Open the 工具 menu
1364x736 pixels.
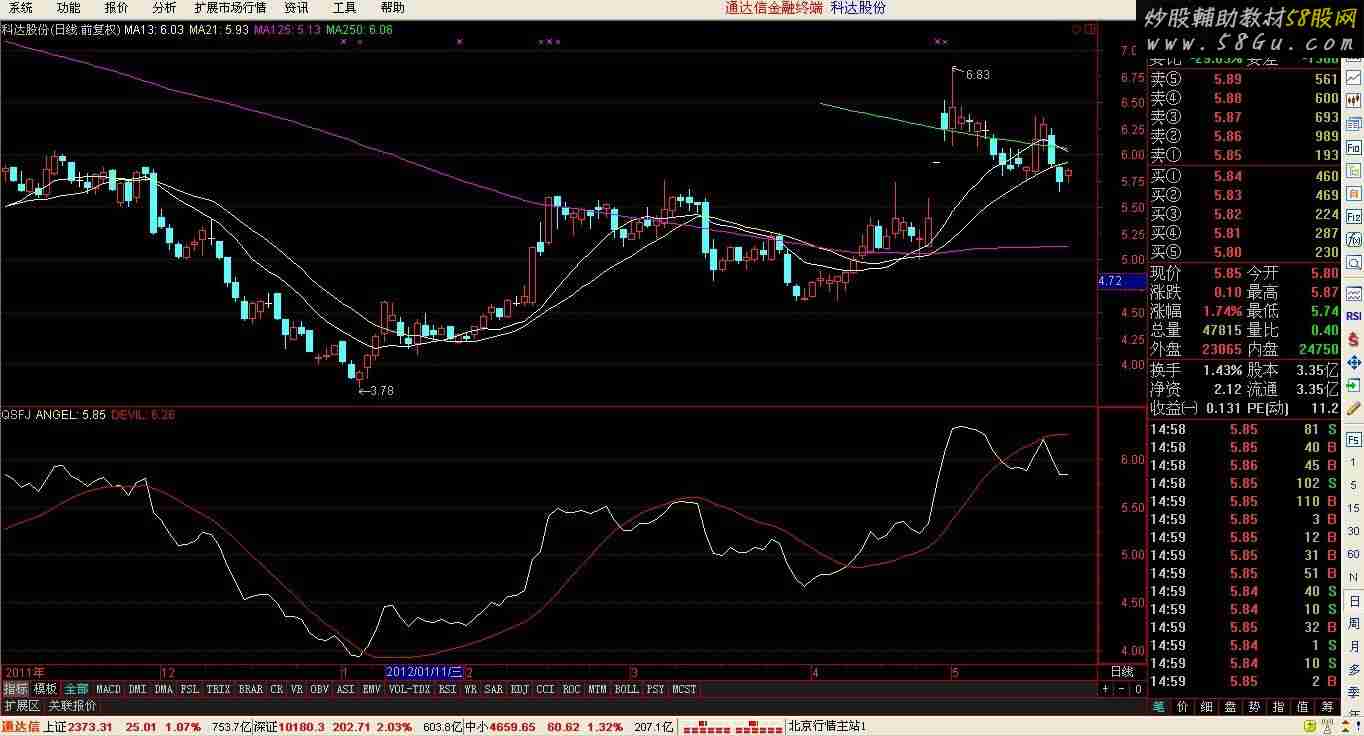(344, 8)
